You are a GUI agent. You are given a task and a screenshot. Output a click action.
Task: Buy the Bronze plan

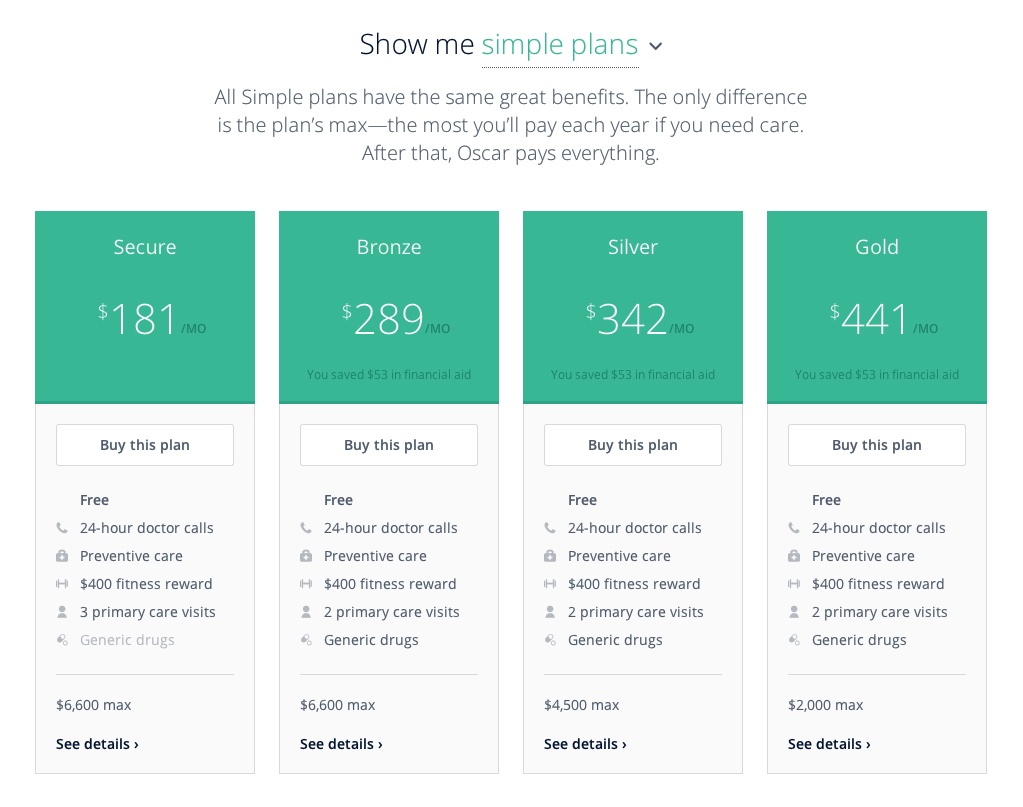(389, 445)
